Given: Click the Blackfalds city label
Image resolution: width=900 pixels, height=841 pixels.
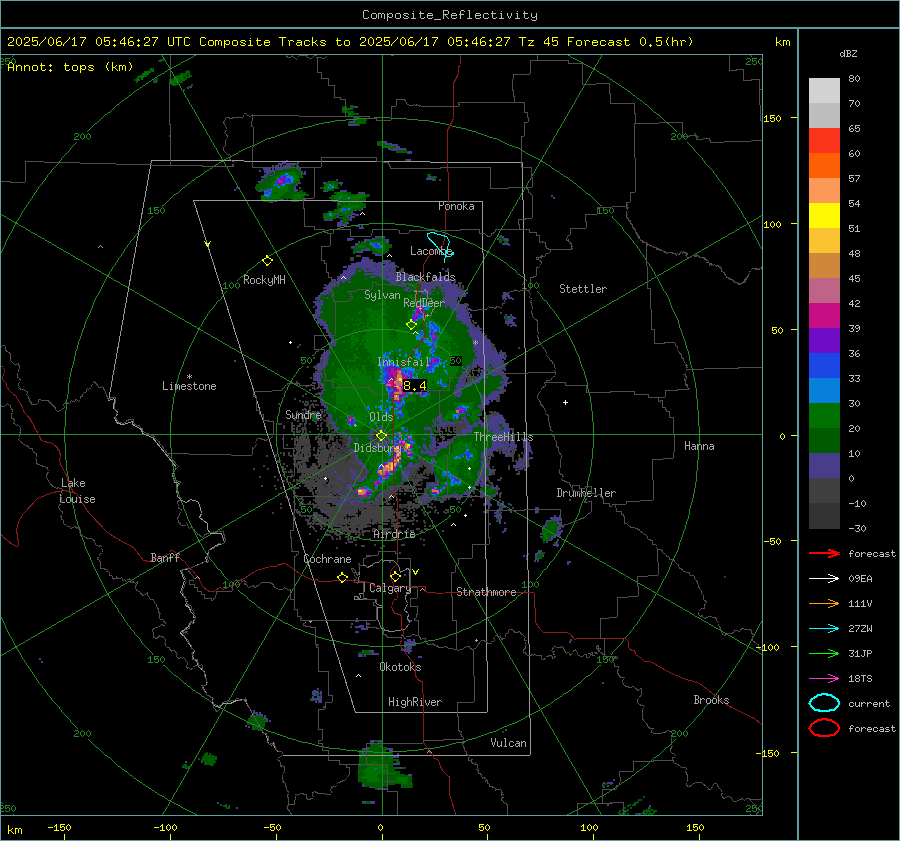Looking at the screenshot, I should pos(425,277).
